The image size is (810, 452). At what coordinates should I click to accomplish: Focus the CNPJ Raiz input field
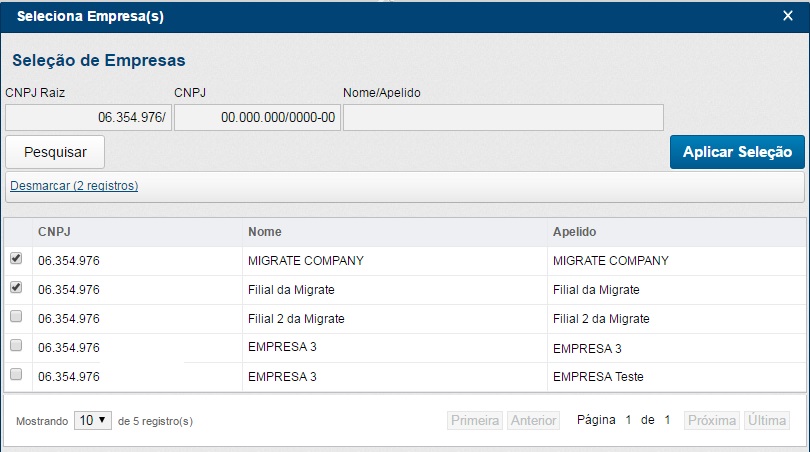(88, 118)
